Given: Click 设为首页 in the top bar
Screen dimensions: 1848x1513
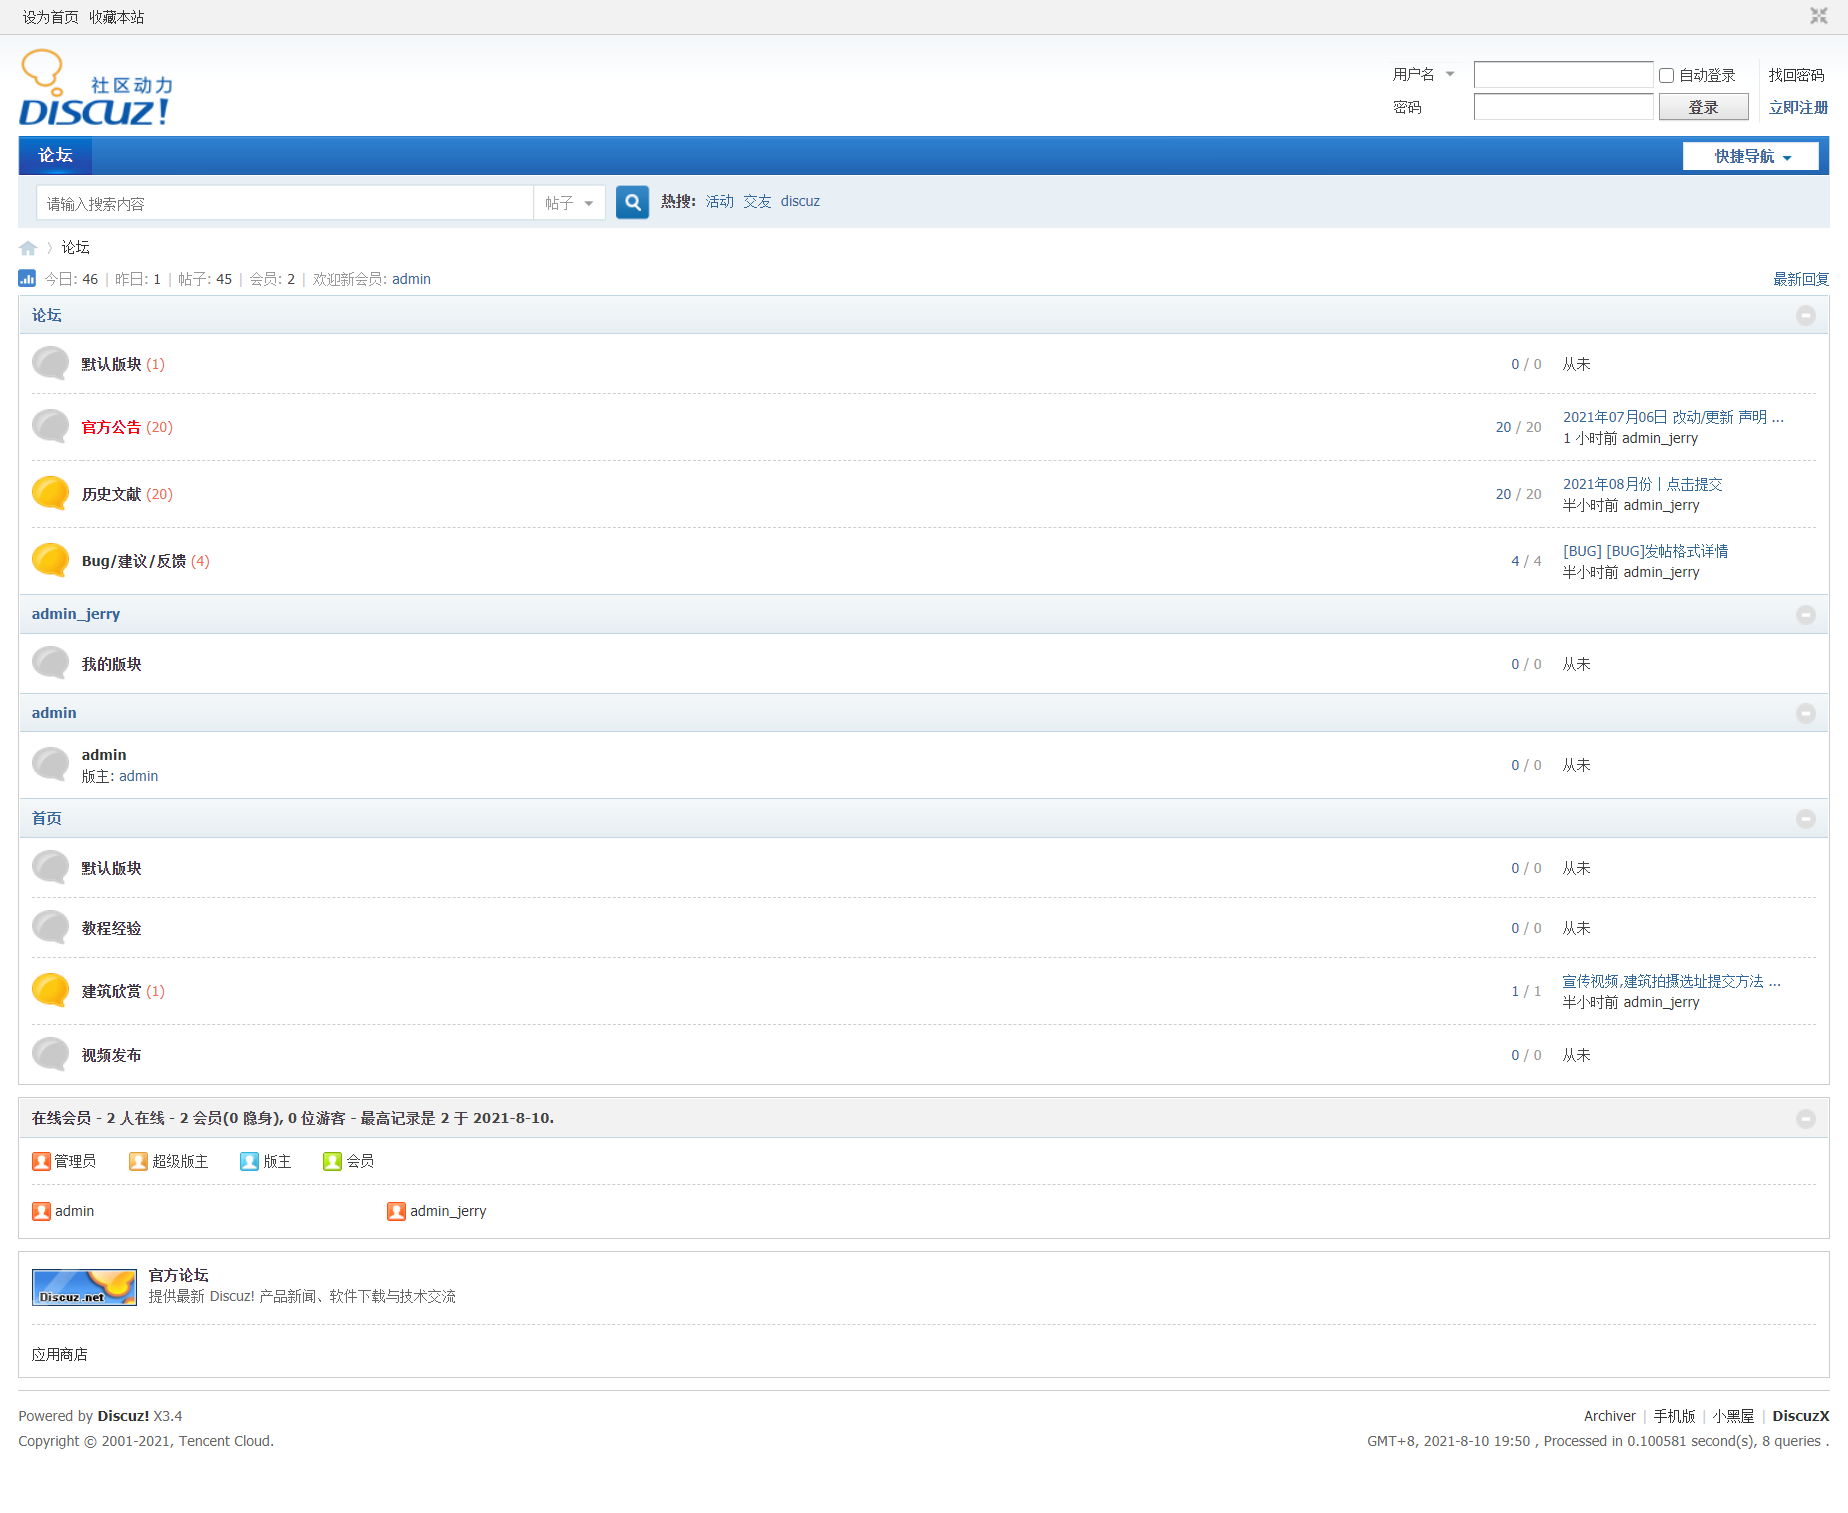Looking at the screenshot, I should (x=50, y=17).
